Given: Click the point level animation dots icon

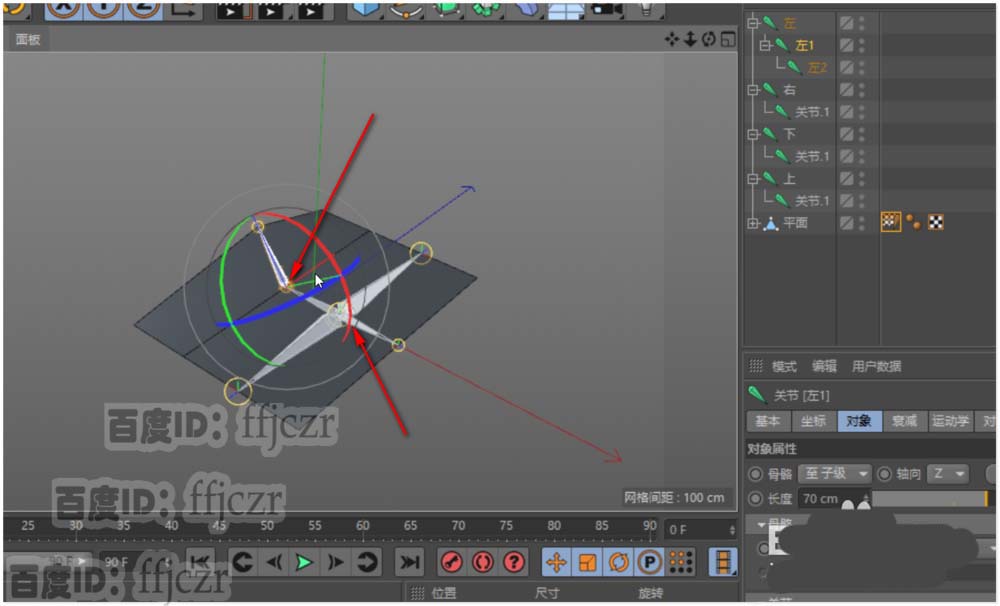Looking at the screenshot, I should pyautogui.click(x=680, y=563).
